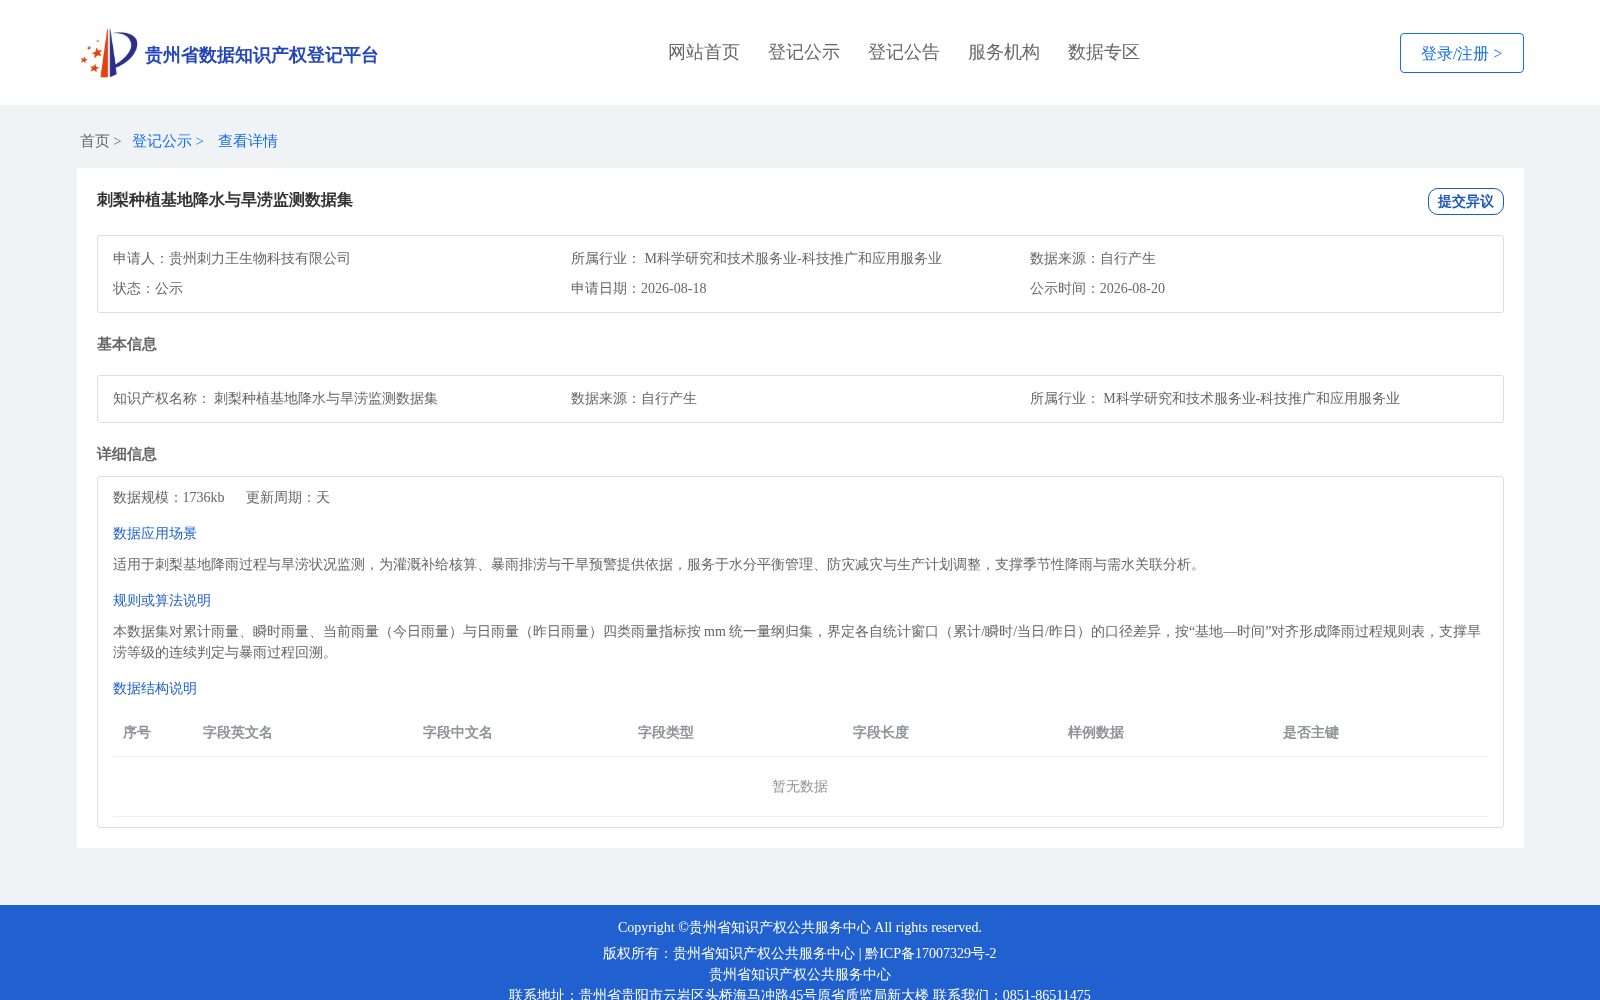The width and height of the screenshot is (1600, 1000).
Task: Switch to 数据专区 section
Action: [1104, 52]
